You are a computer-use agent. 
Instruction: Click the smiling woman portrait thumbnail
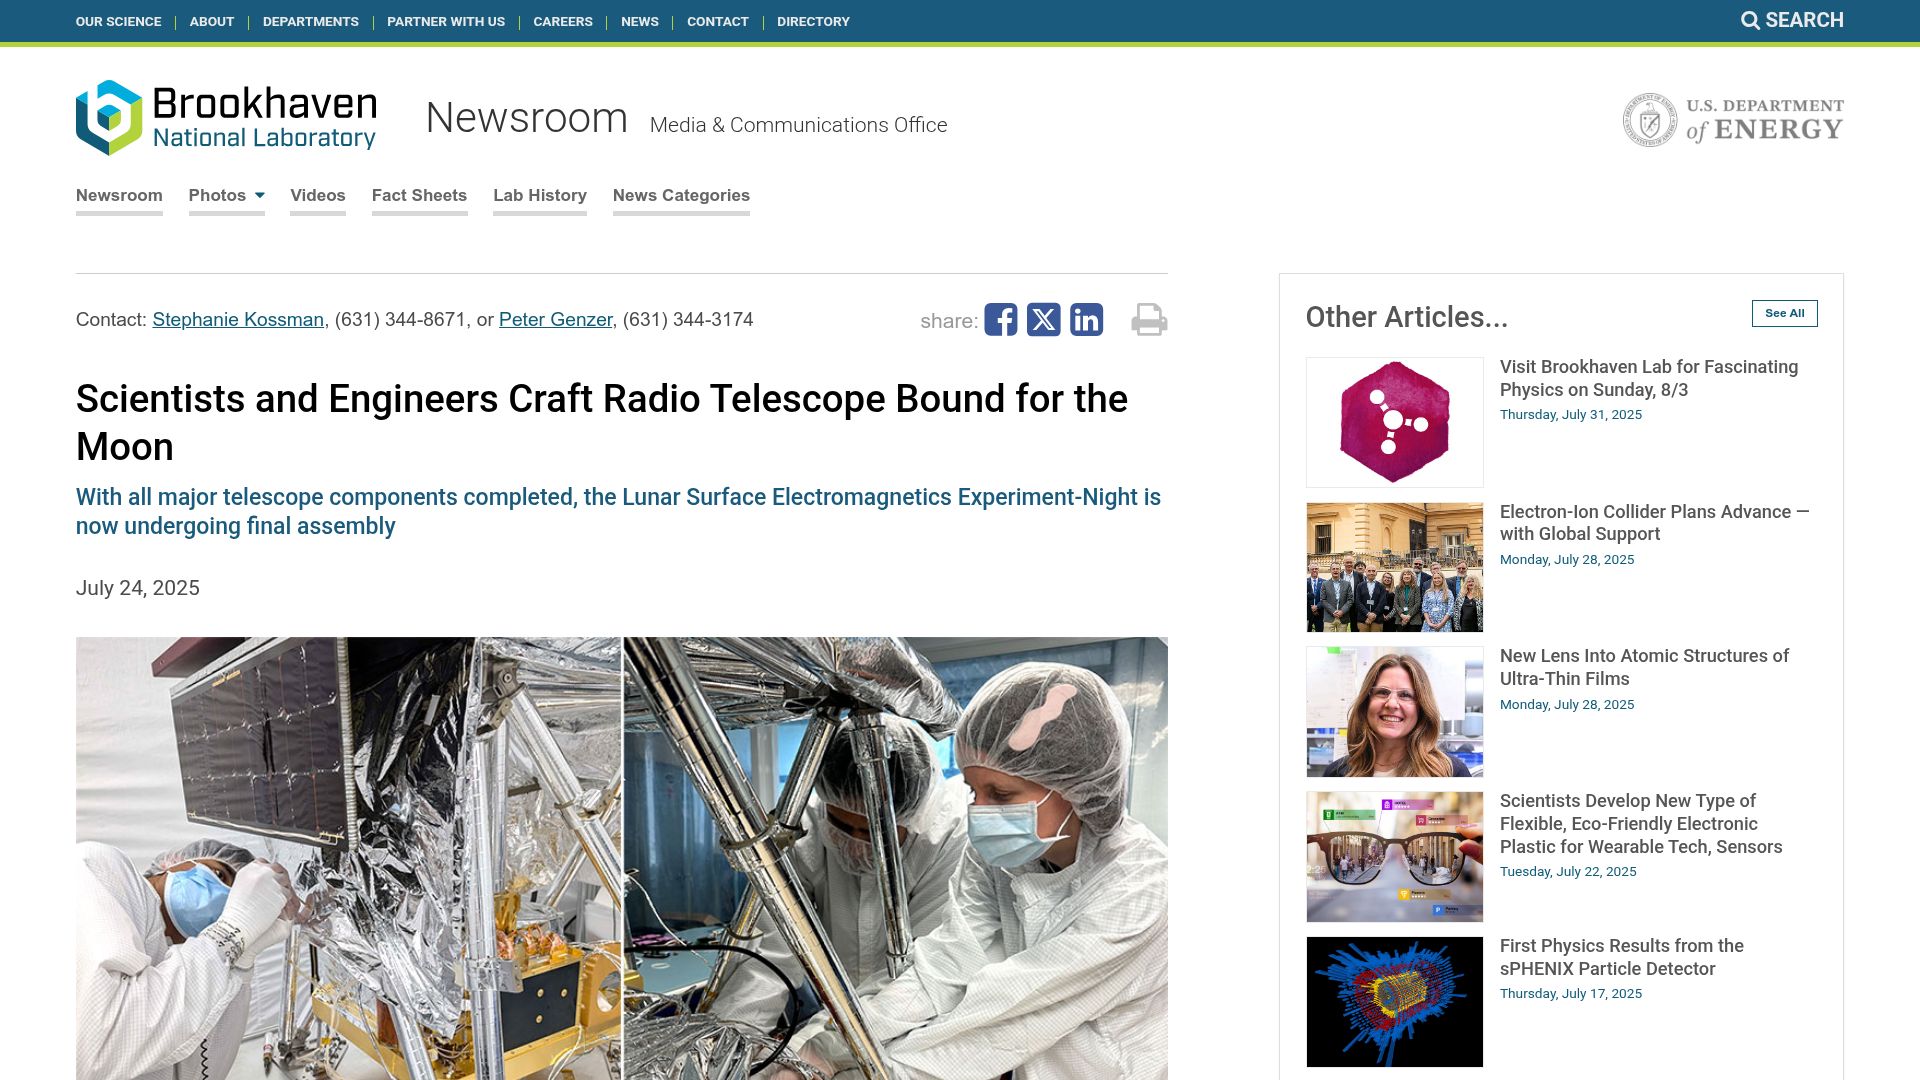point(1394,712)
